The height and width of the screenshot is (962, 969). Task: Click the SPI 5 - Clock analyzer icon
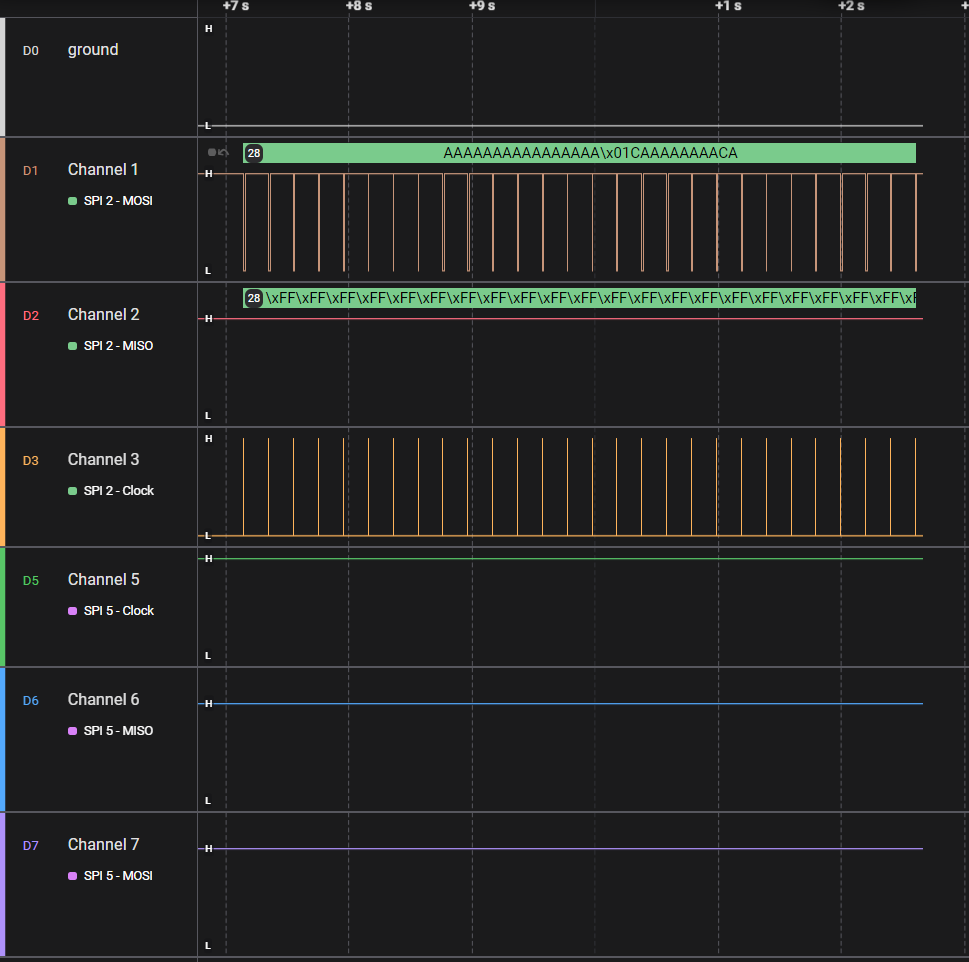click(x=73, y=610)
